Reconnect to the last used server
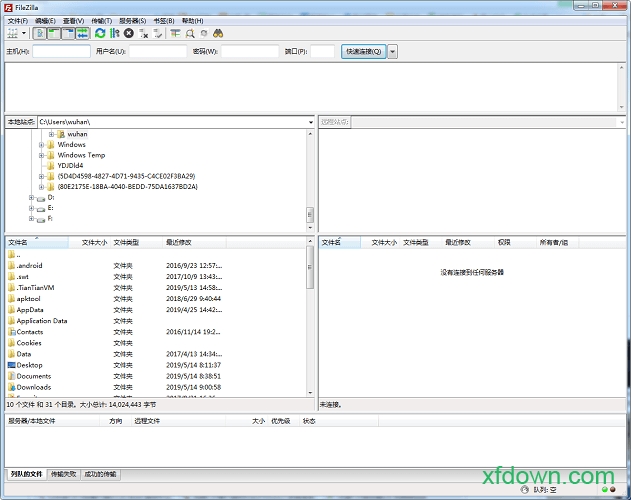Screen dimensions: 631x500 point(158,33)
